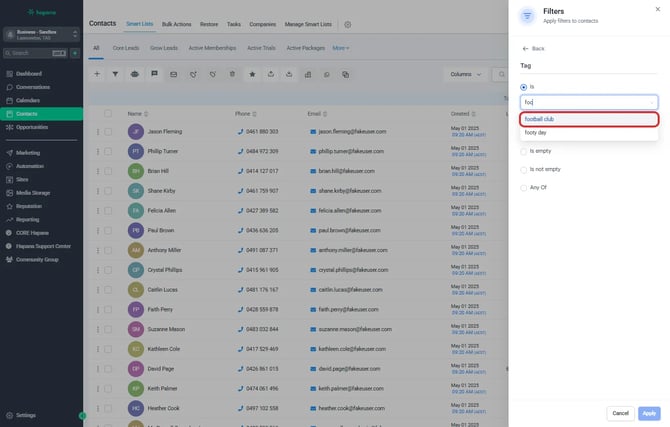The height and width of the screenshot is (427, 670).
Task: Select the 'Is empty' radio option
Action: pyautogui.click(x=524, y=151)
